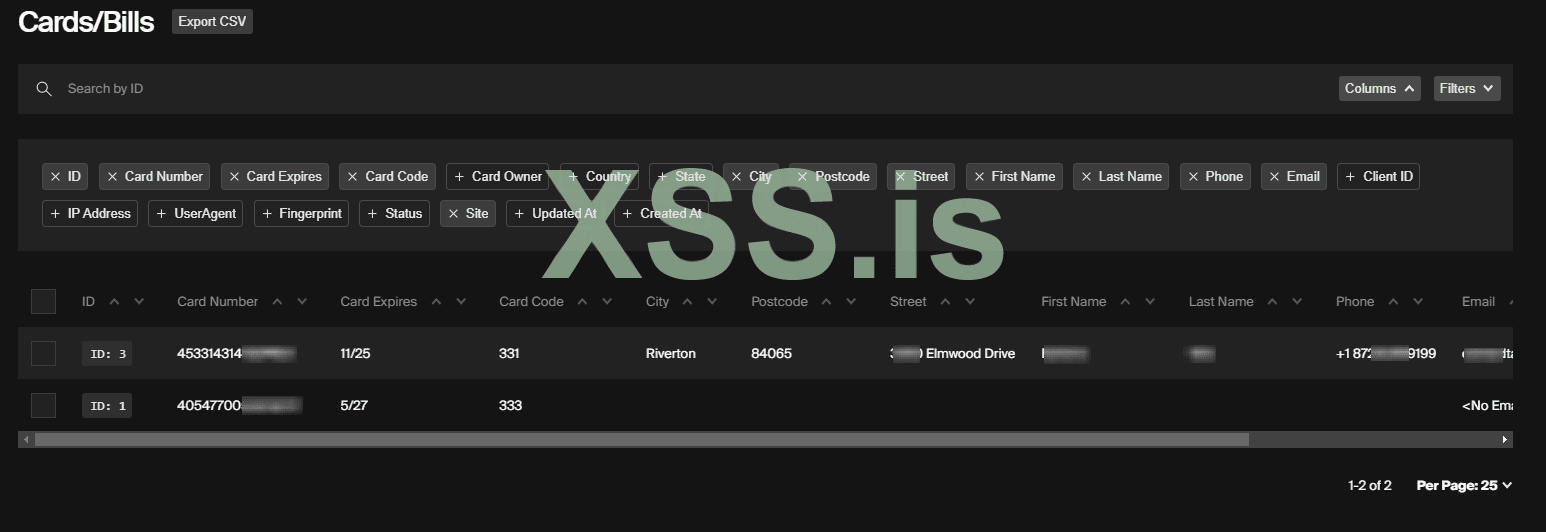Click the 333 card code cell
The height and width of the screenshot is (532, 1546).
[510, 405]
